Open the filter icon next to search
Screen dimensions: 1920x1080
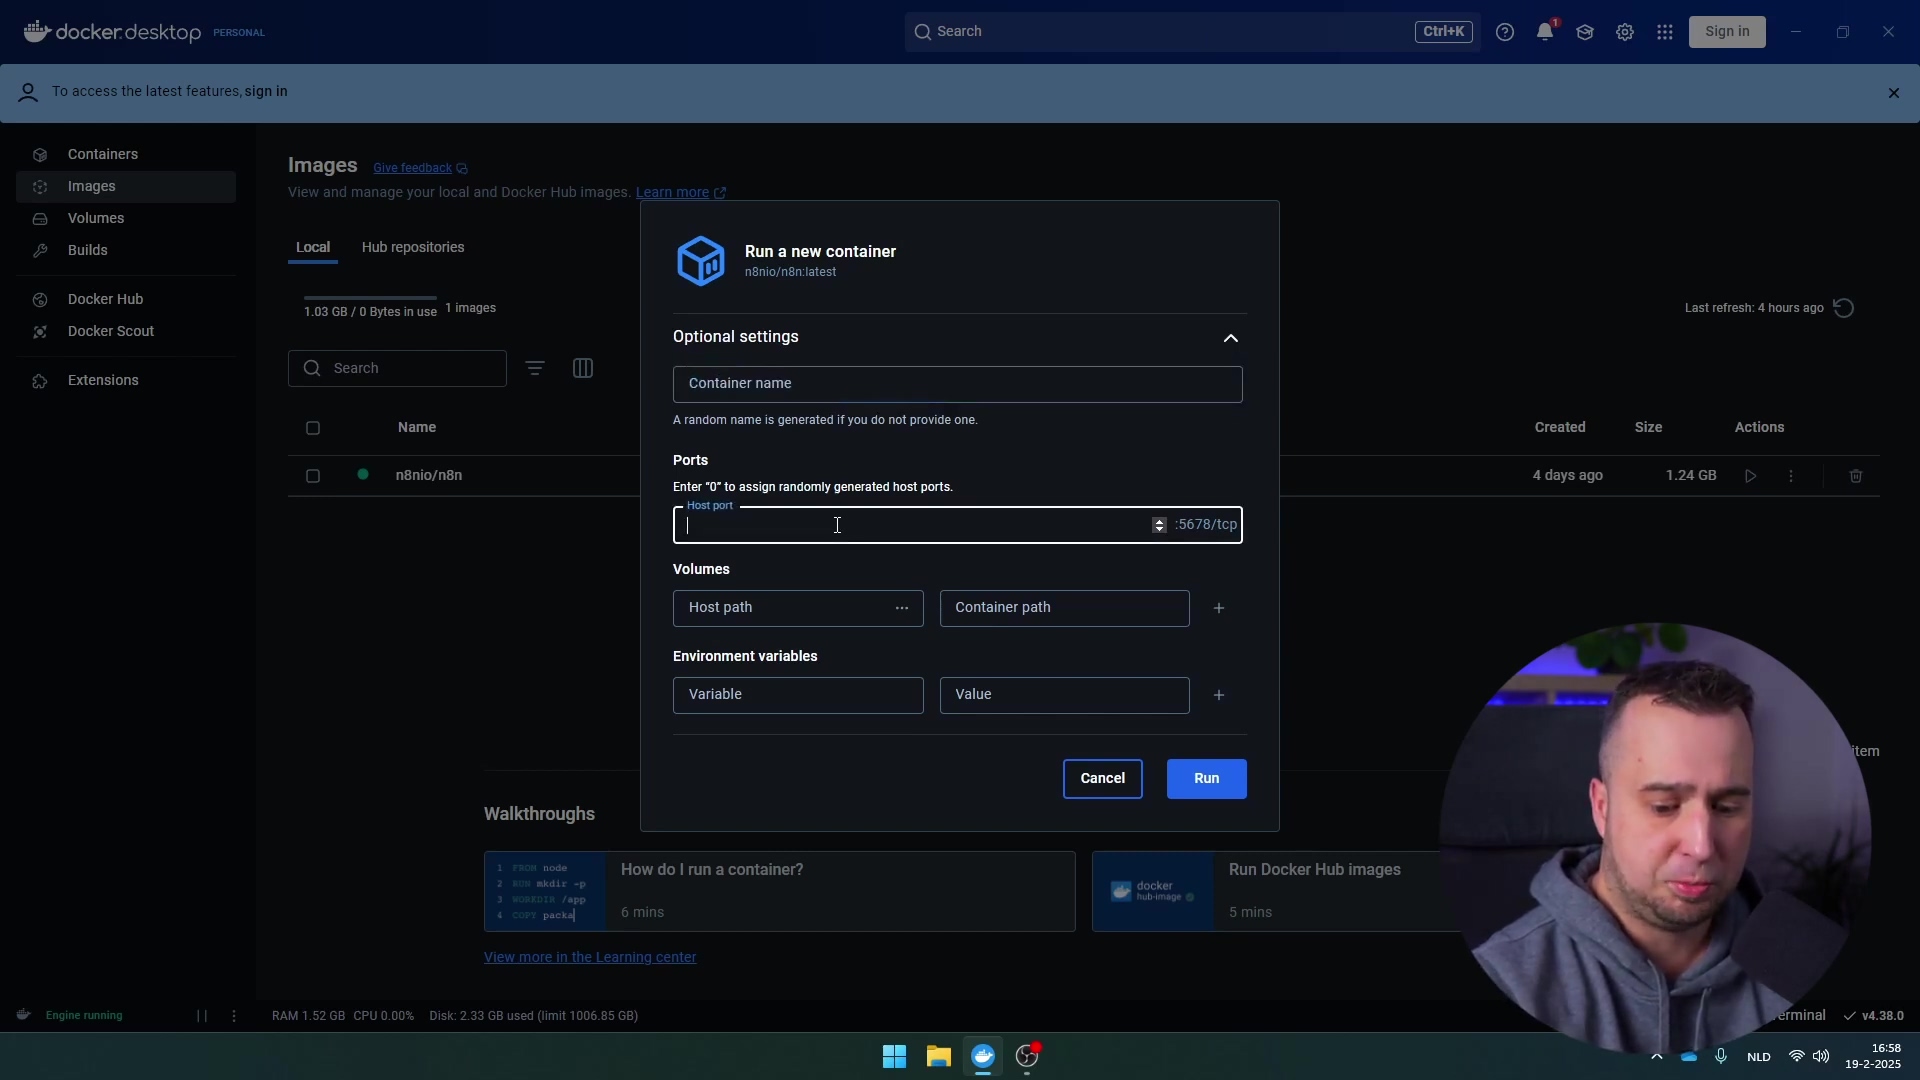(535, 369)
